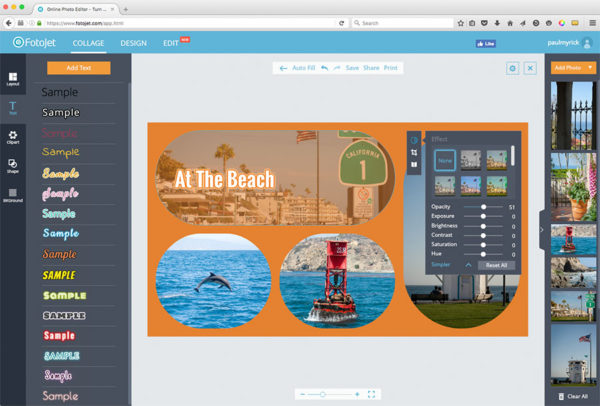This screenshot has width=600, height=406.
Task: Click the flip icon below the crop icon
Action: pos(414,165)
